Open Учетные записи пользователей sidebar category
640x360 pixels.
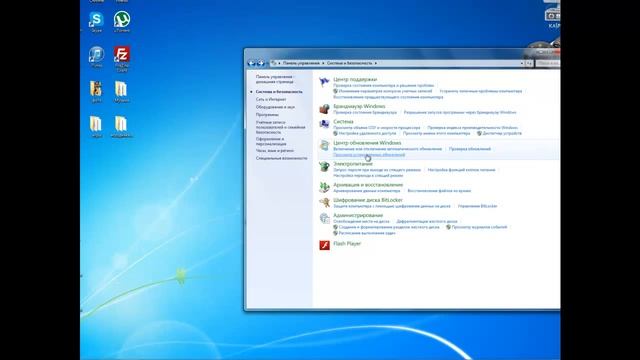point(280,127)
